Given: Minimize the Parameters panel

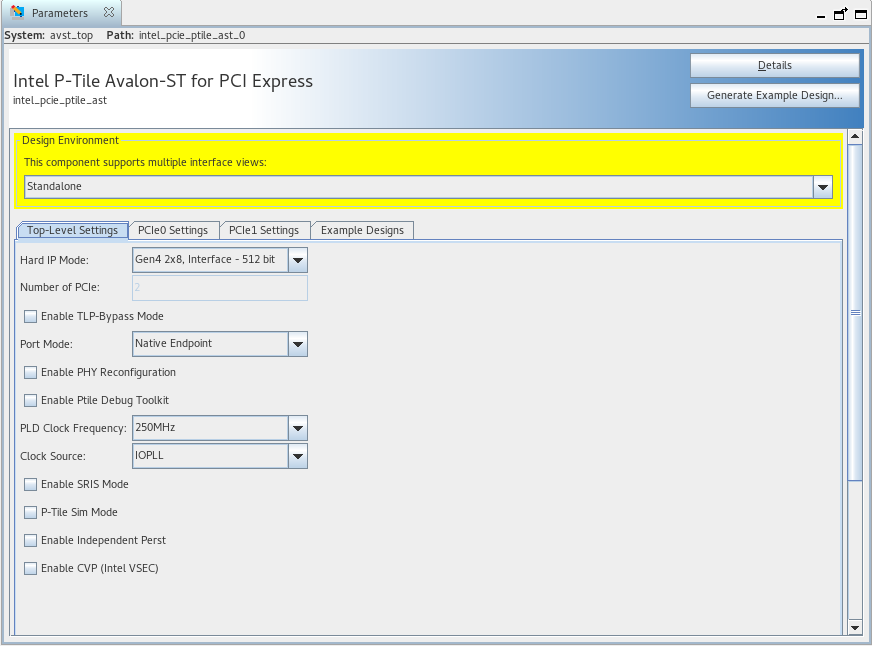Looking at the screenshot, I should pyautogui.click(x=821, y=16).
